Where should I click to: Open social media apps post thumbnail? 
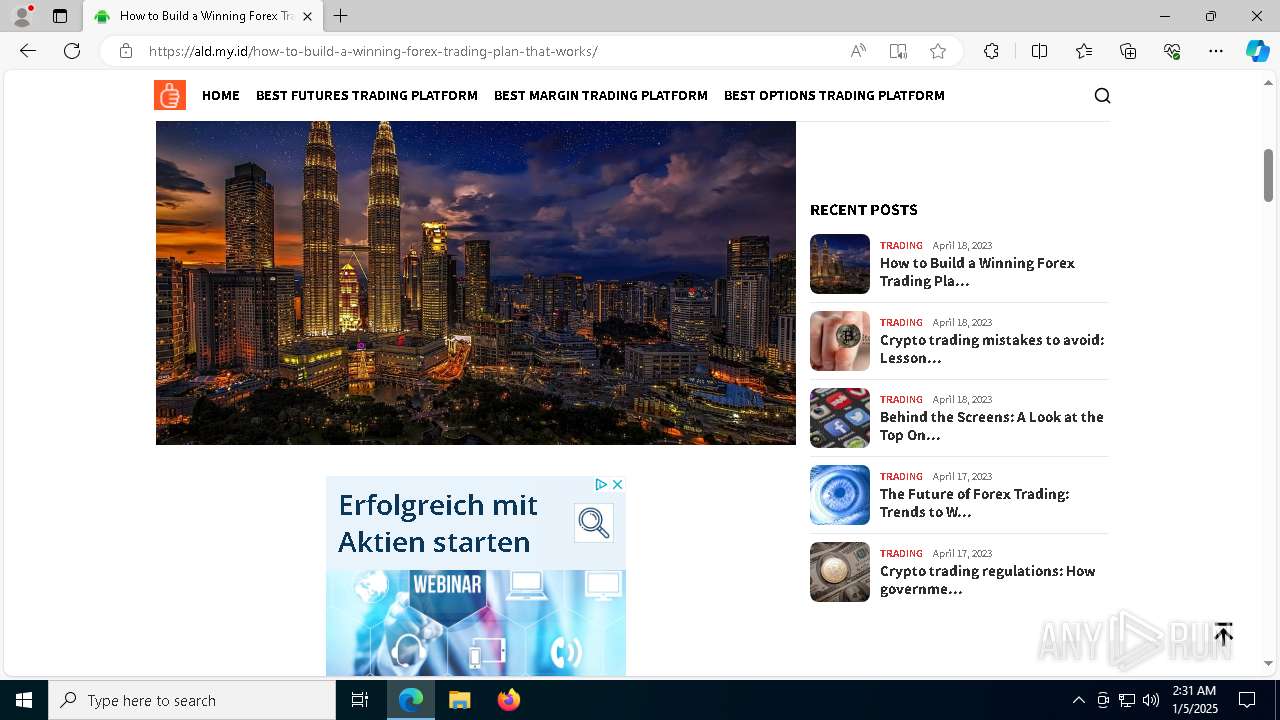840,418
